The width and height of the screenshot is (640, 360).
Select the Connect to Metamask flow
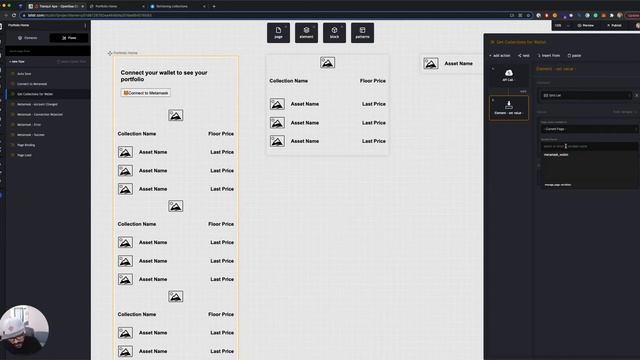tap(48, 84)
